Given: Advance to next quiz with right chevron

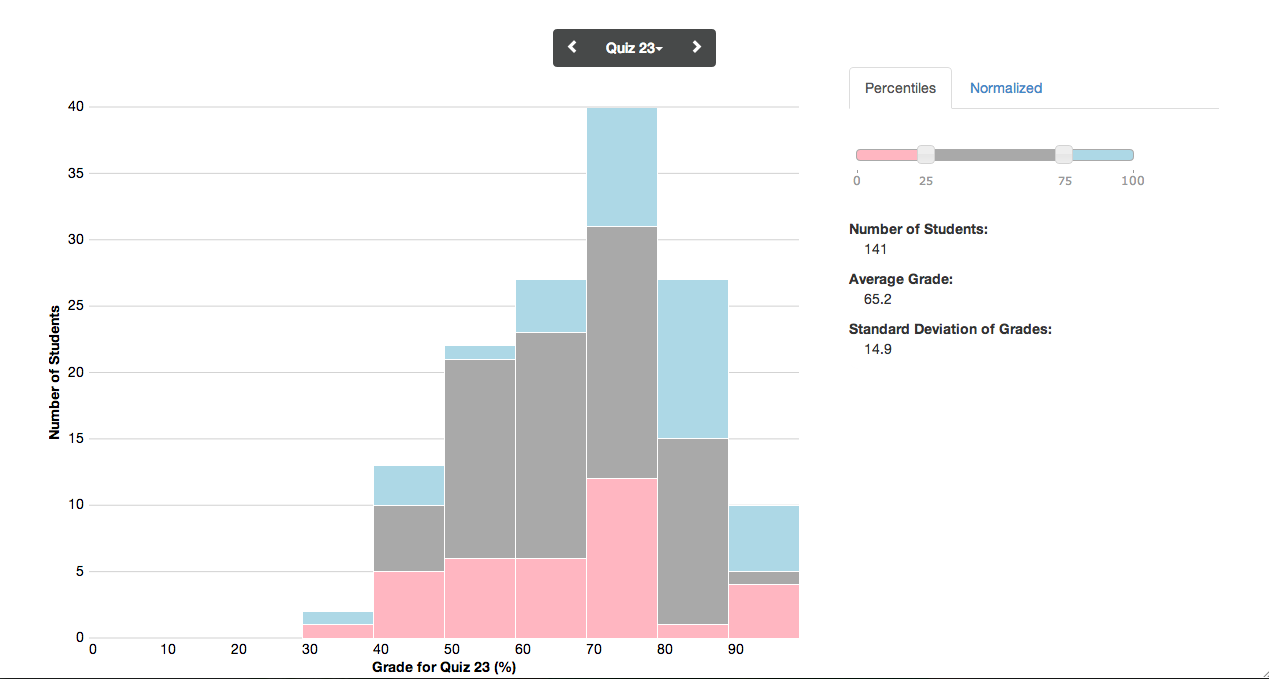Looking at the screenshot, I should (697, 47).
